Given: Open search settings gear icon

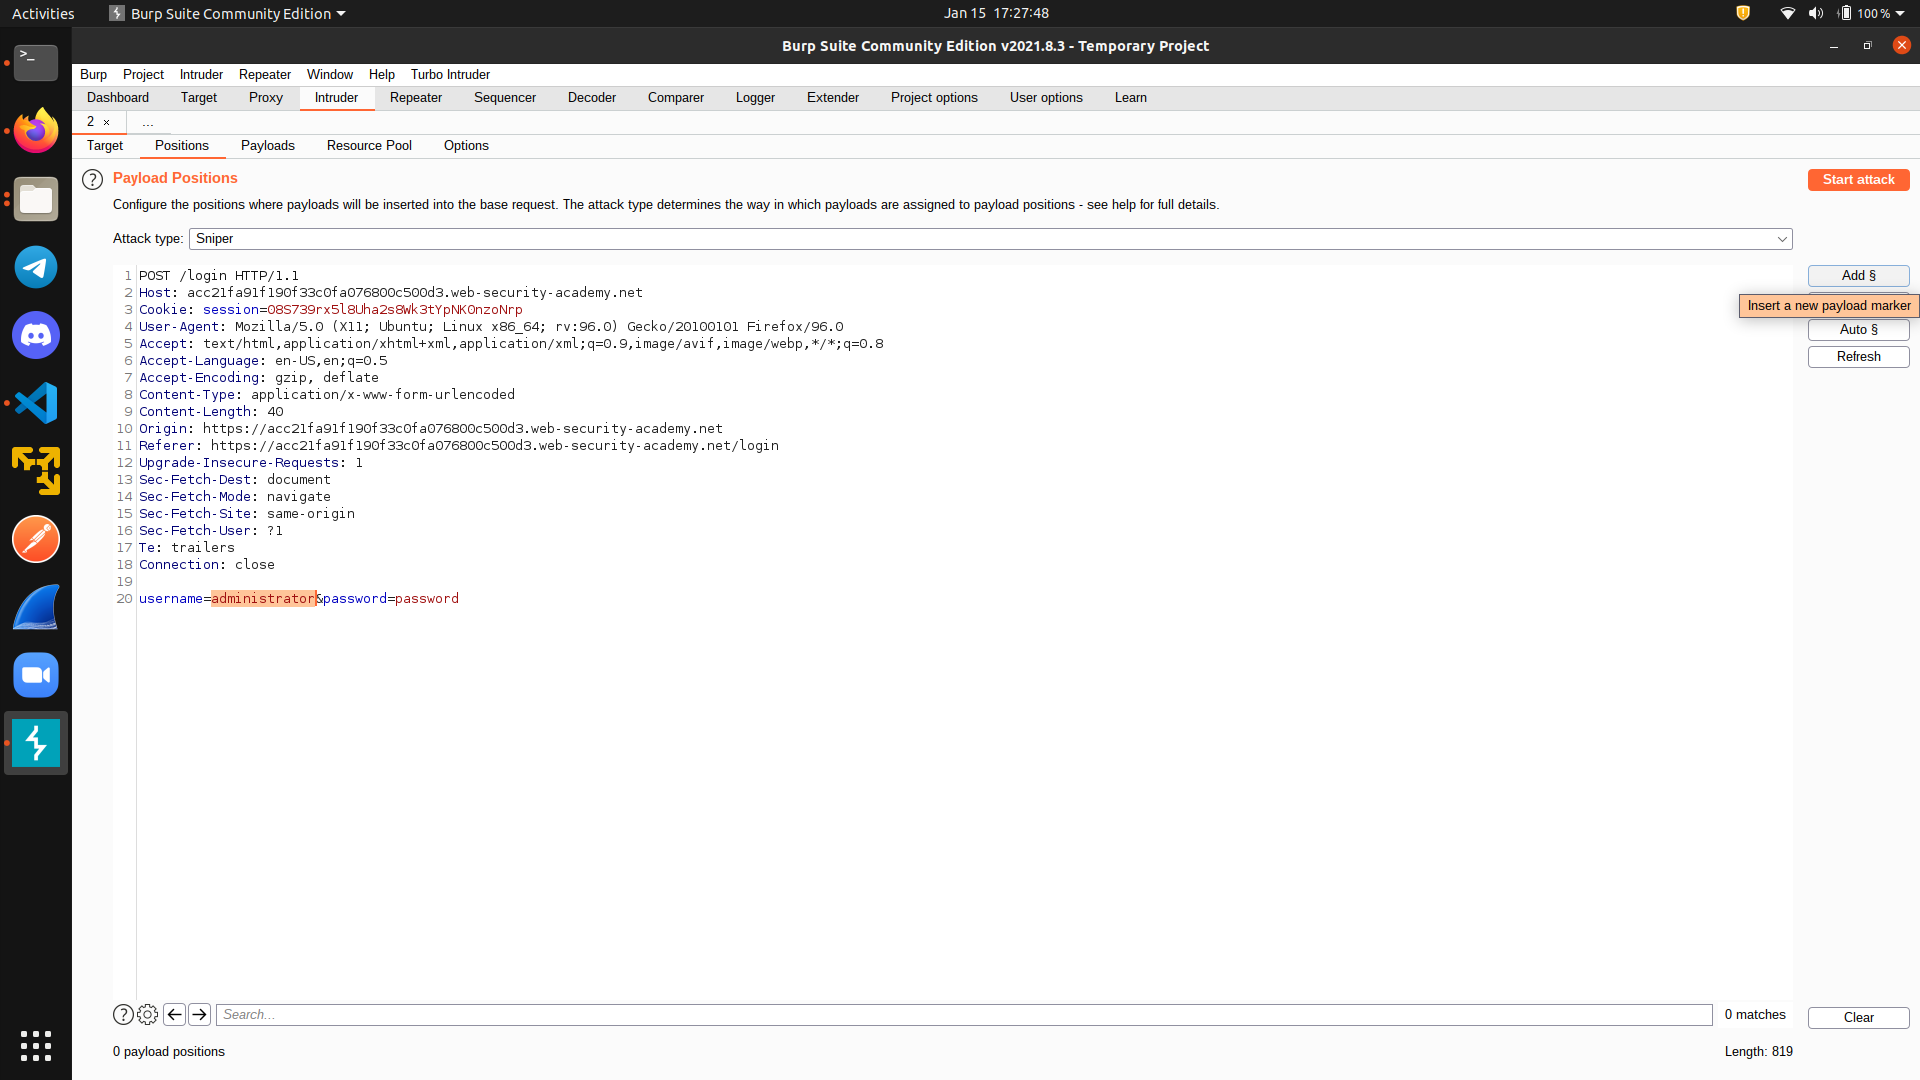Looking at the screenshot, I should [148, 1015].
